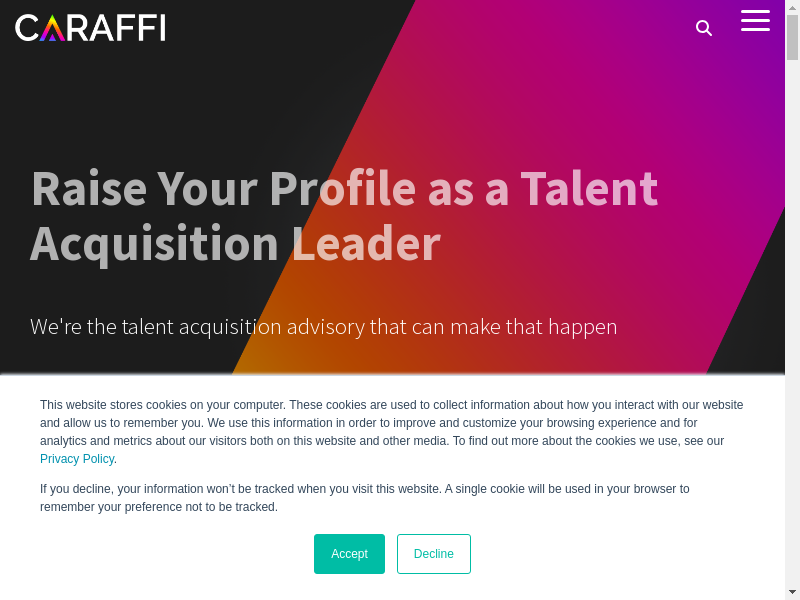
Task: Click the scrollbar up arrow
Action: (x=792, y=7)
